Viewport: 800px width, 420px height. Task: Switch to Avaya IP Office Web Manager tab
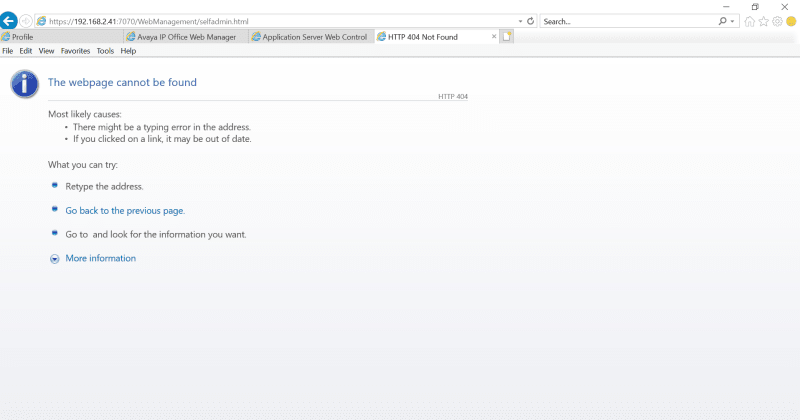click(186, 37)
